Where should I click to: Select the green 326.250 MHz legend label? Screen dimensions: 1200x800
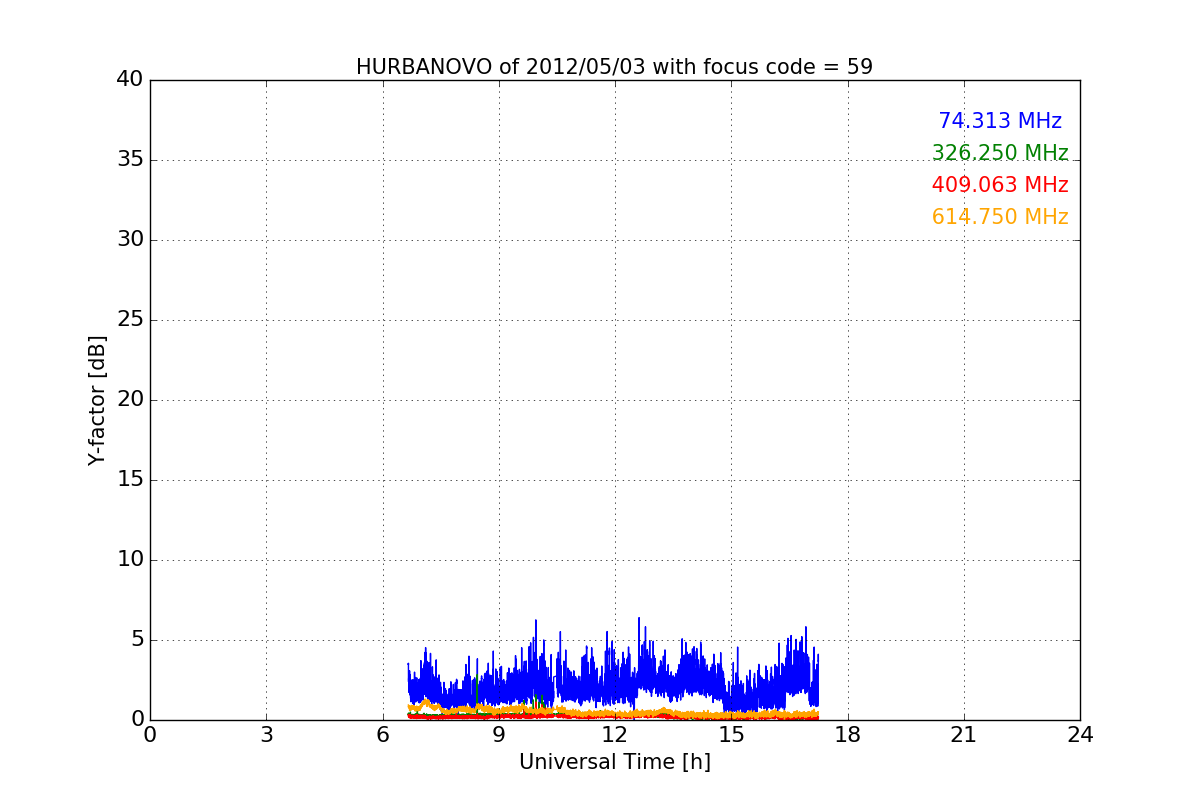pyautogui.click(x=1000, y=153)
